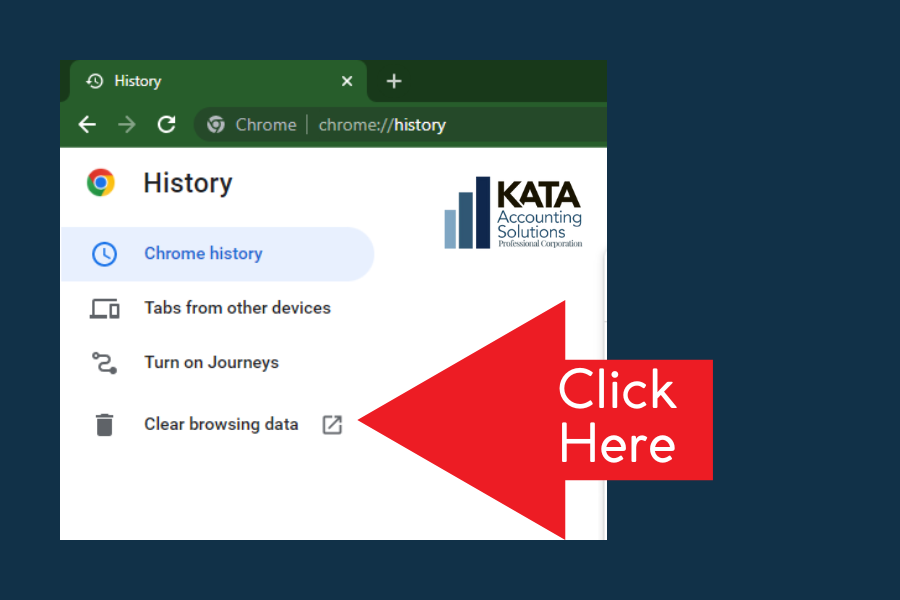Click the trash can icon
The height and width of the screenshot is (600, 900).
[x=104, y=425]
